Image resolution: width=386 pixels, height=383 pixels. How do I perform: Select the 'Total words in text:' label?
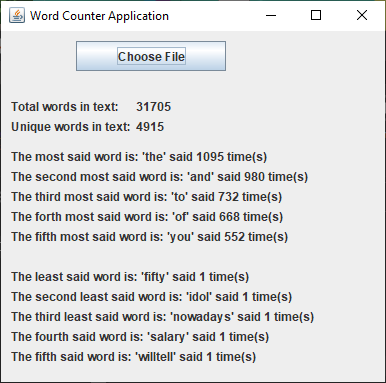pos(65,107)
